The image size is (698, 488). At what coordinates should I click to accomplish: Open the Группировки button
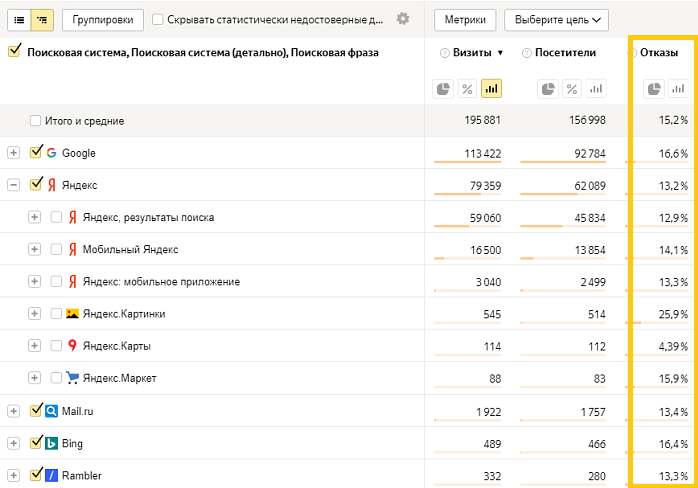coord(103,20)
